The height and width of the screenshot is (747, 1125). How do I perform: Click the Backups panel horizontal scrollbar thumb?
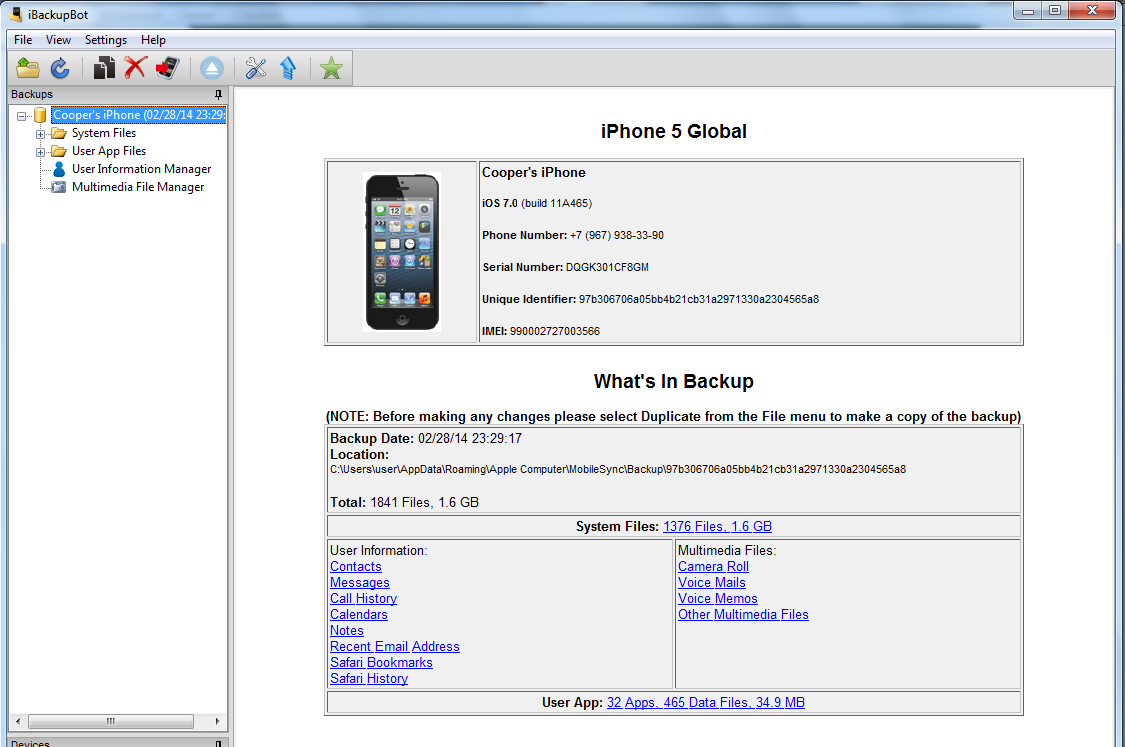(x=110, y=721)
